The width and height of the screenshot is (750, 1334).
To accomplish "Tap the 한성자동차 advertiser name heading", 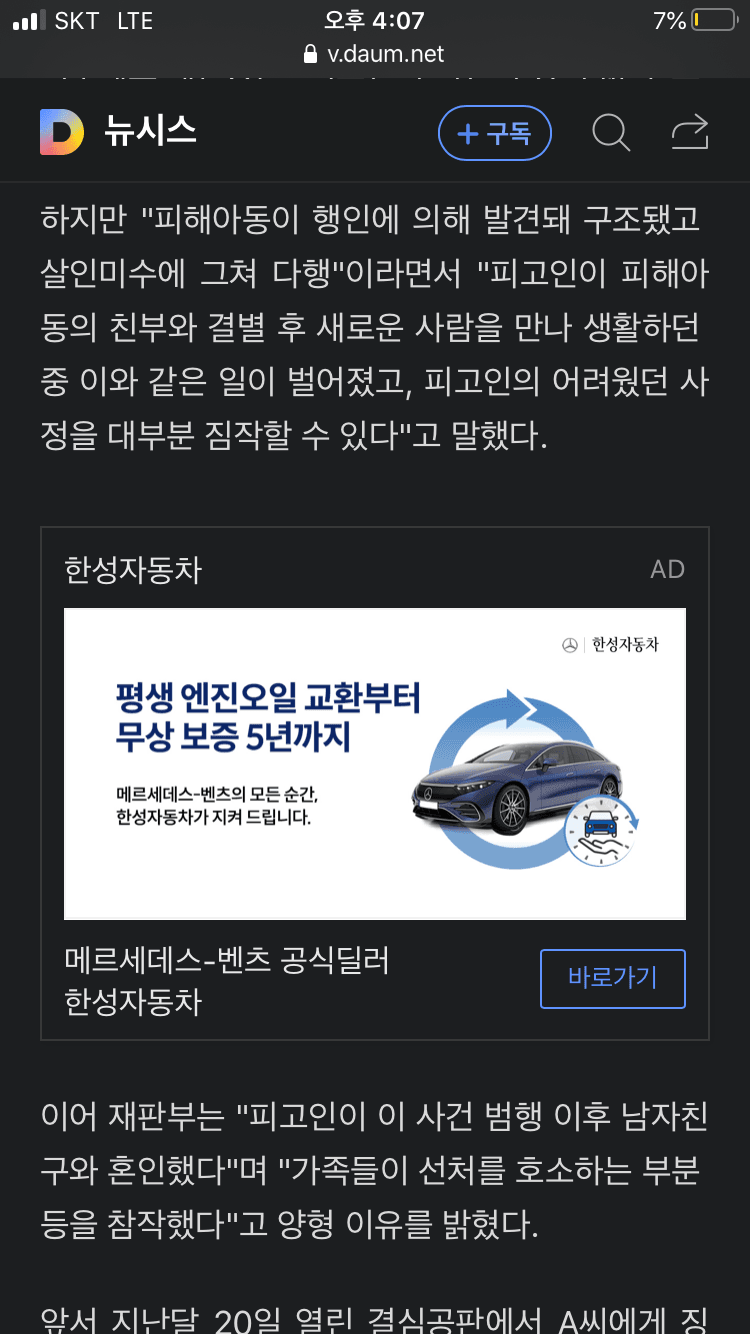I will pyautogui.click(x=133, y=570).
